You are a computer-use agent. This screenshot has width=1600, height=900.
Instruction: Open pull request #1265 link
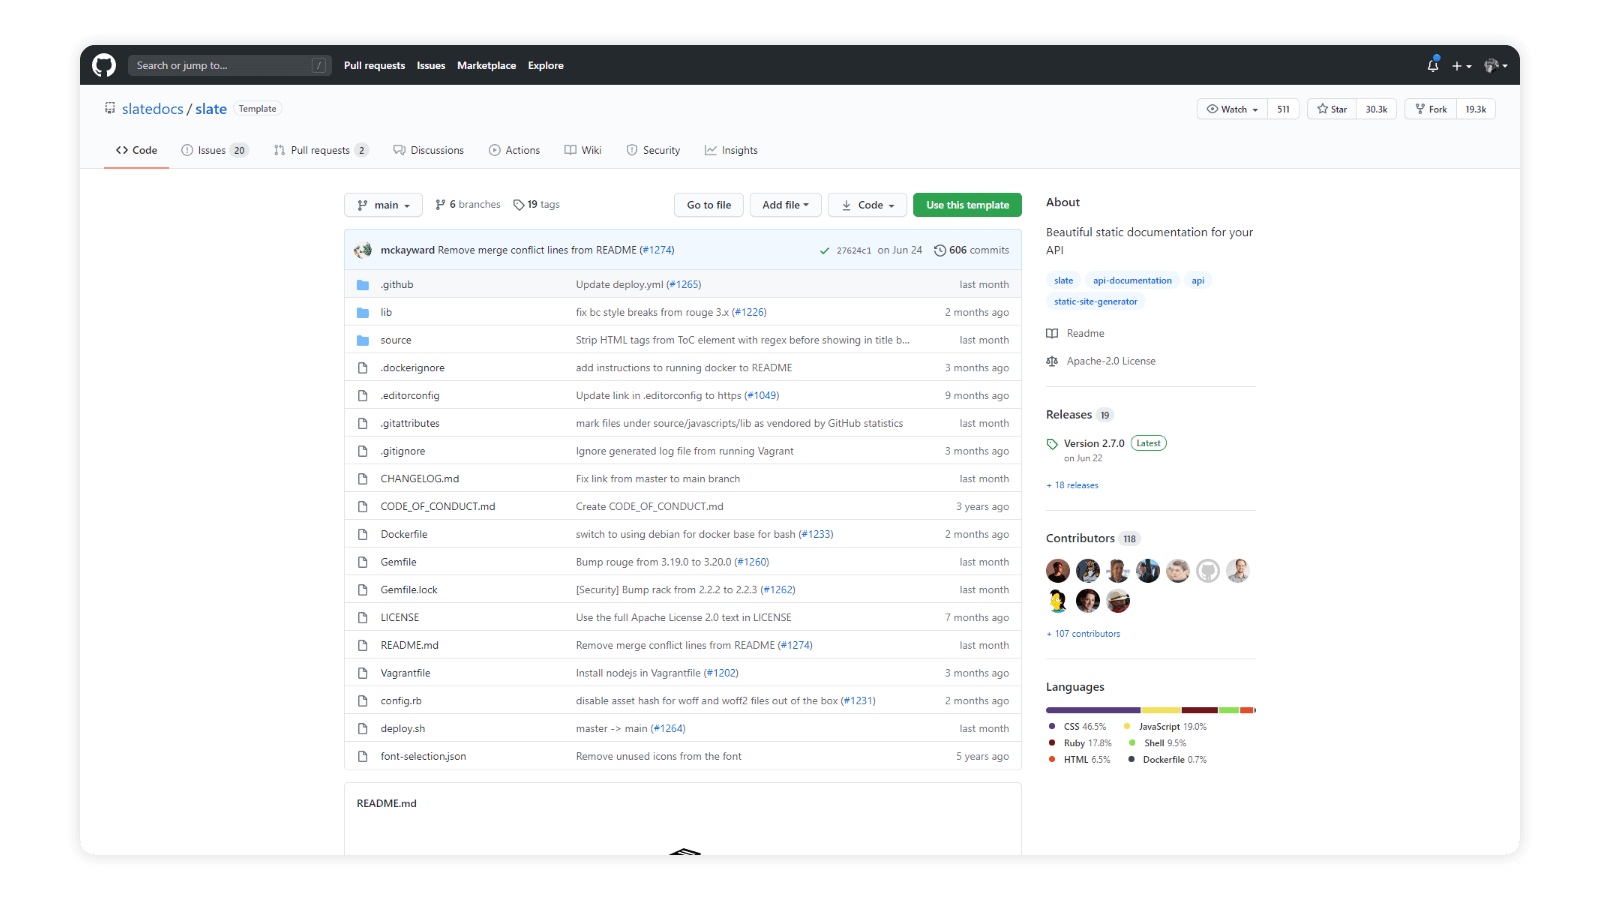[x=684, y=285]
